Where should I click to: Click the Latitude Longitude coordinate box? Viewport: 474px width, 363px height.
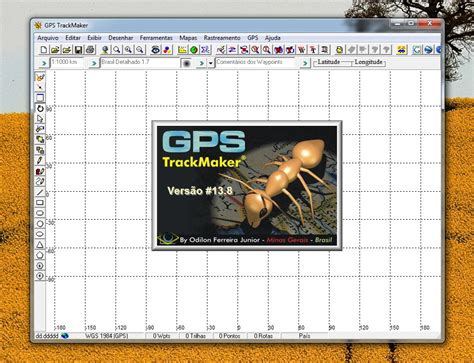tap(349, 63)
